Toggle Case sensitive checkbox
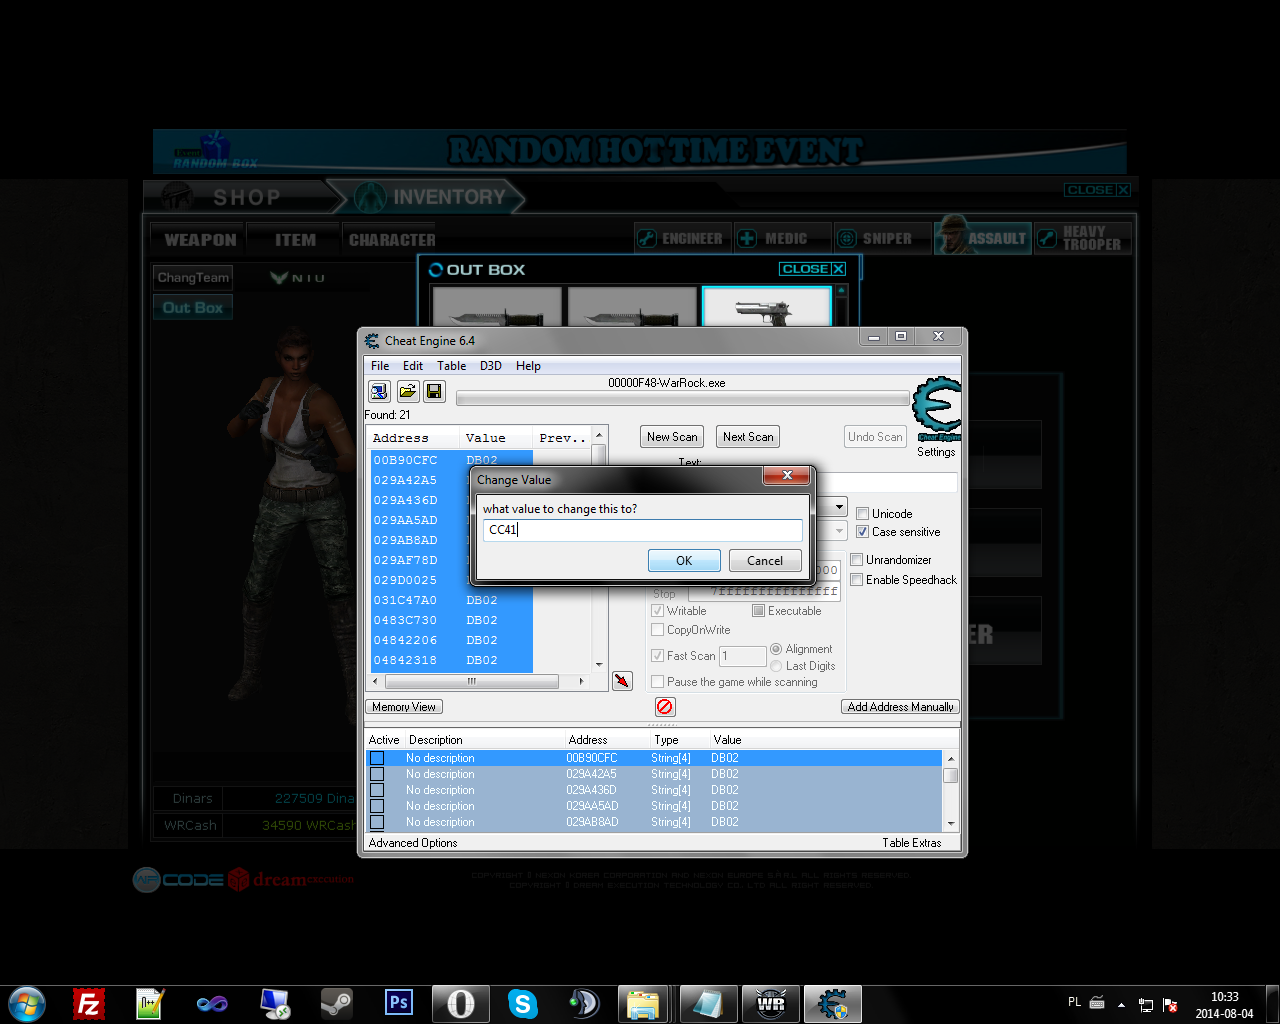Viewport: 1280px width, 1024px height. pos(862,532)
